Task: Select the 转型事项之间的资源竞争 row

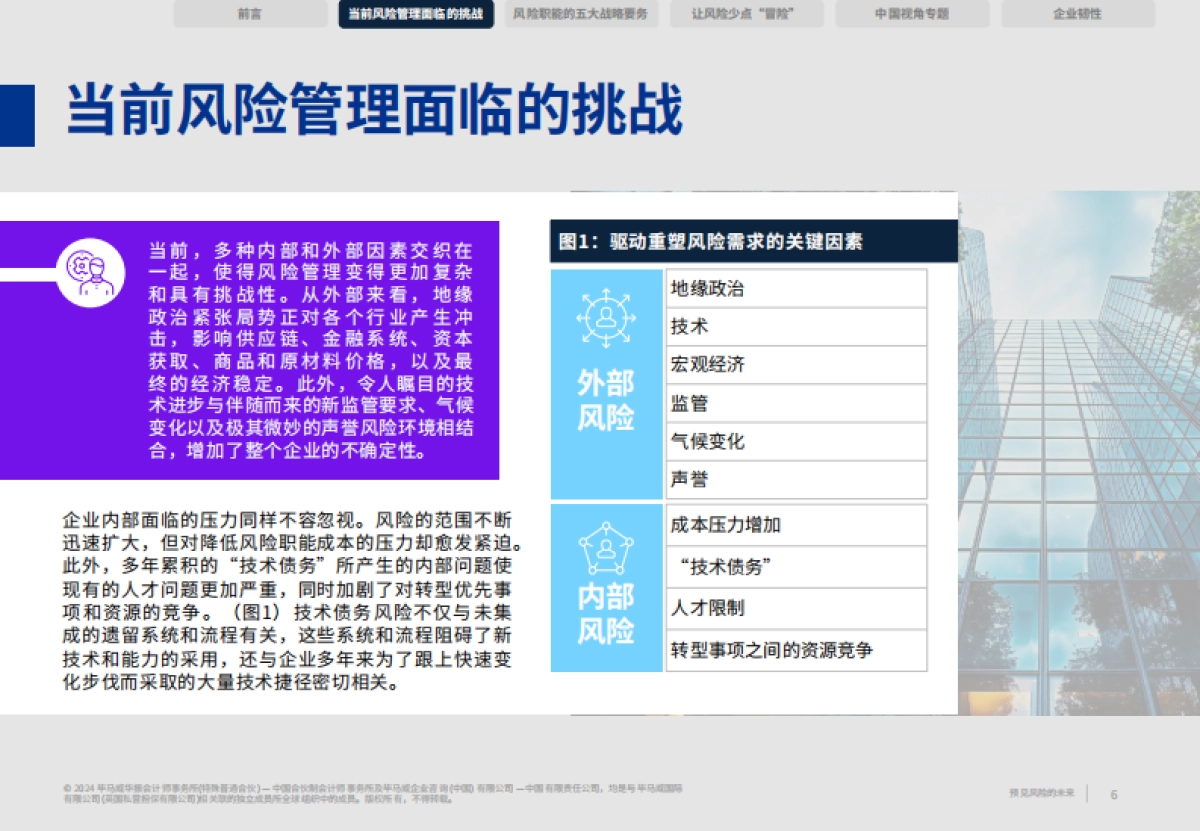Action: (796, 651)
